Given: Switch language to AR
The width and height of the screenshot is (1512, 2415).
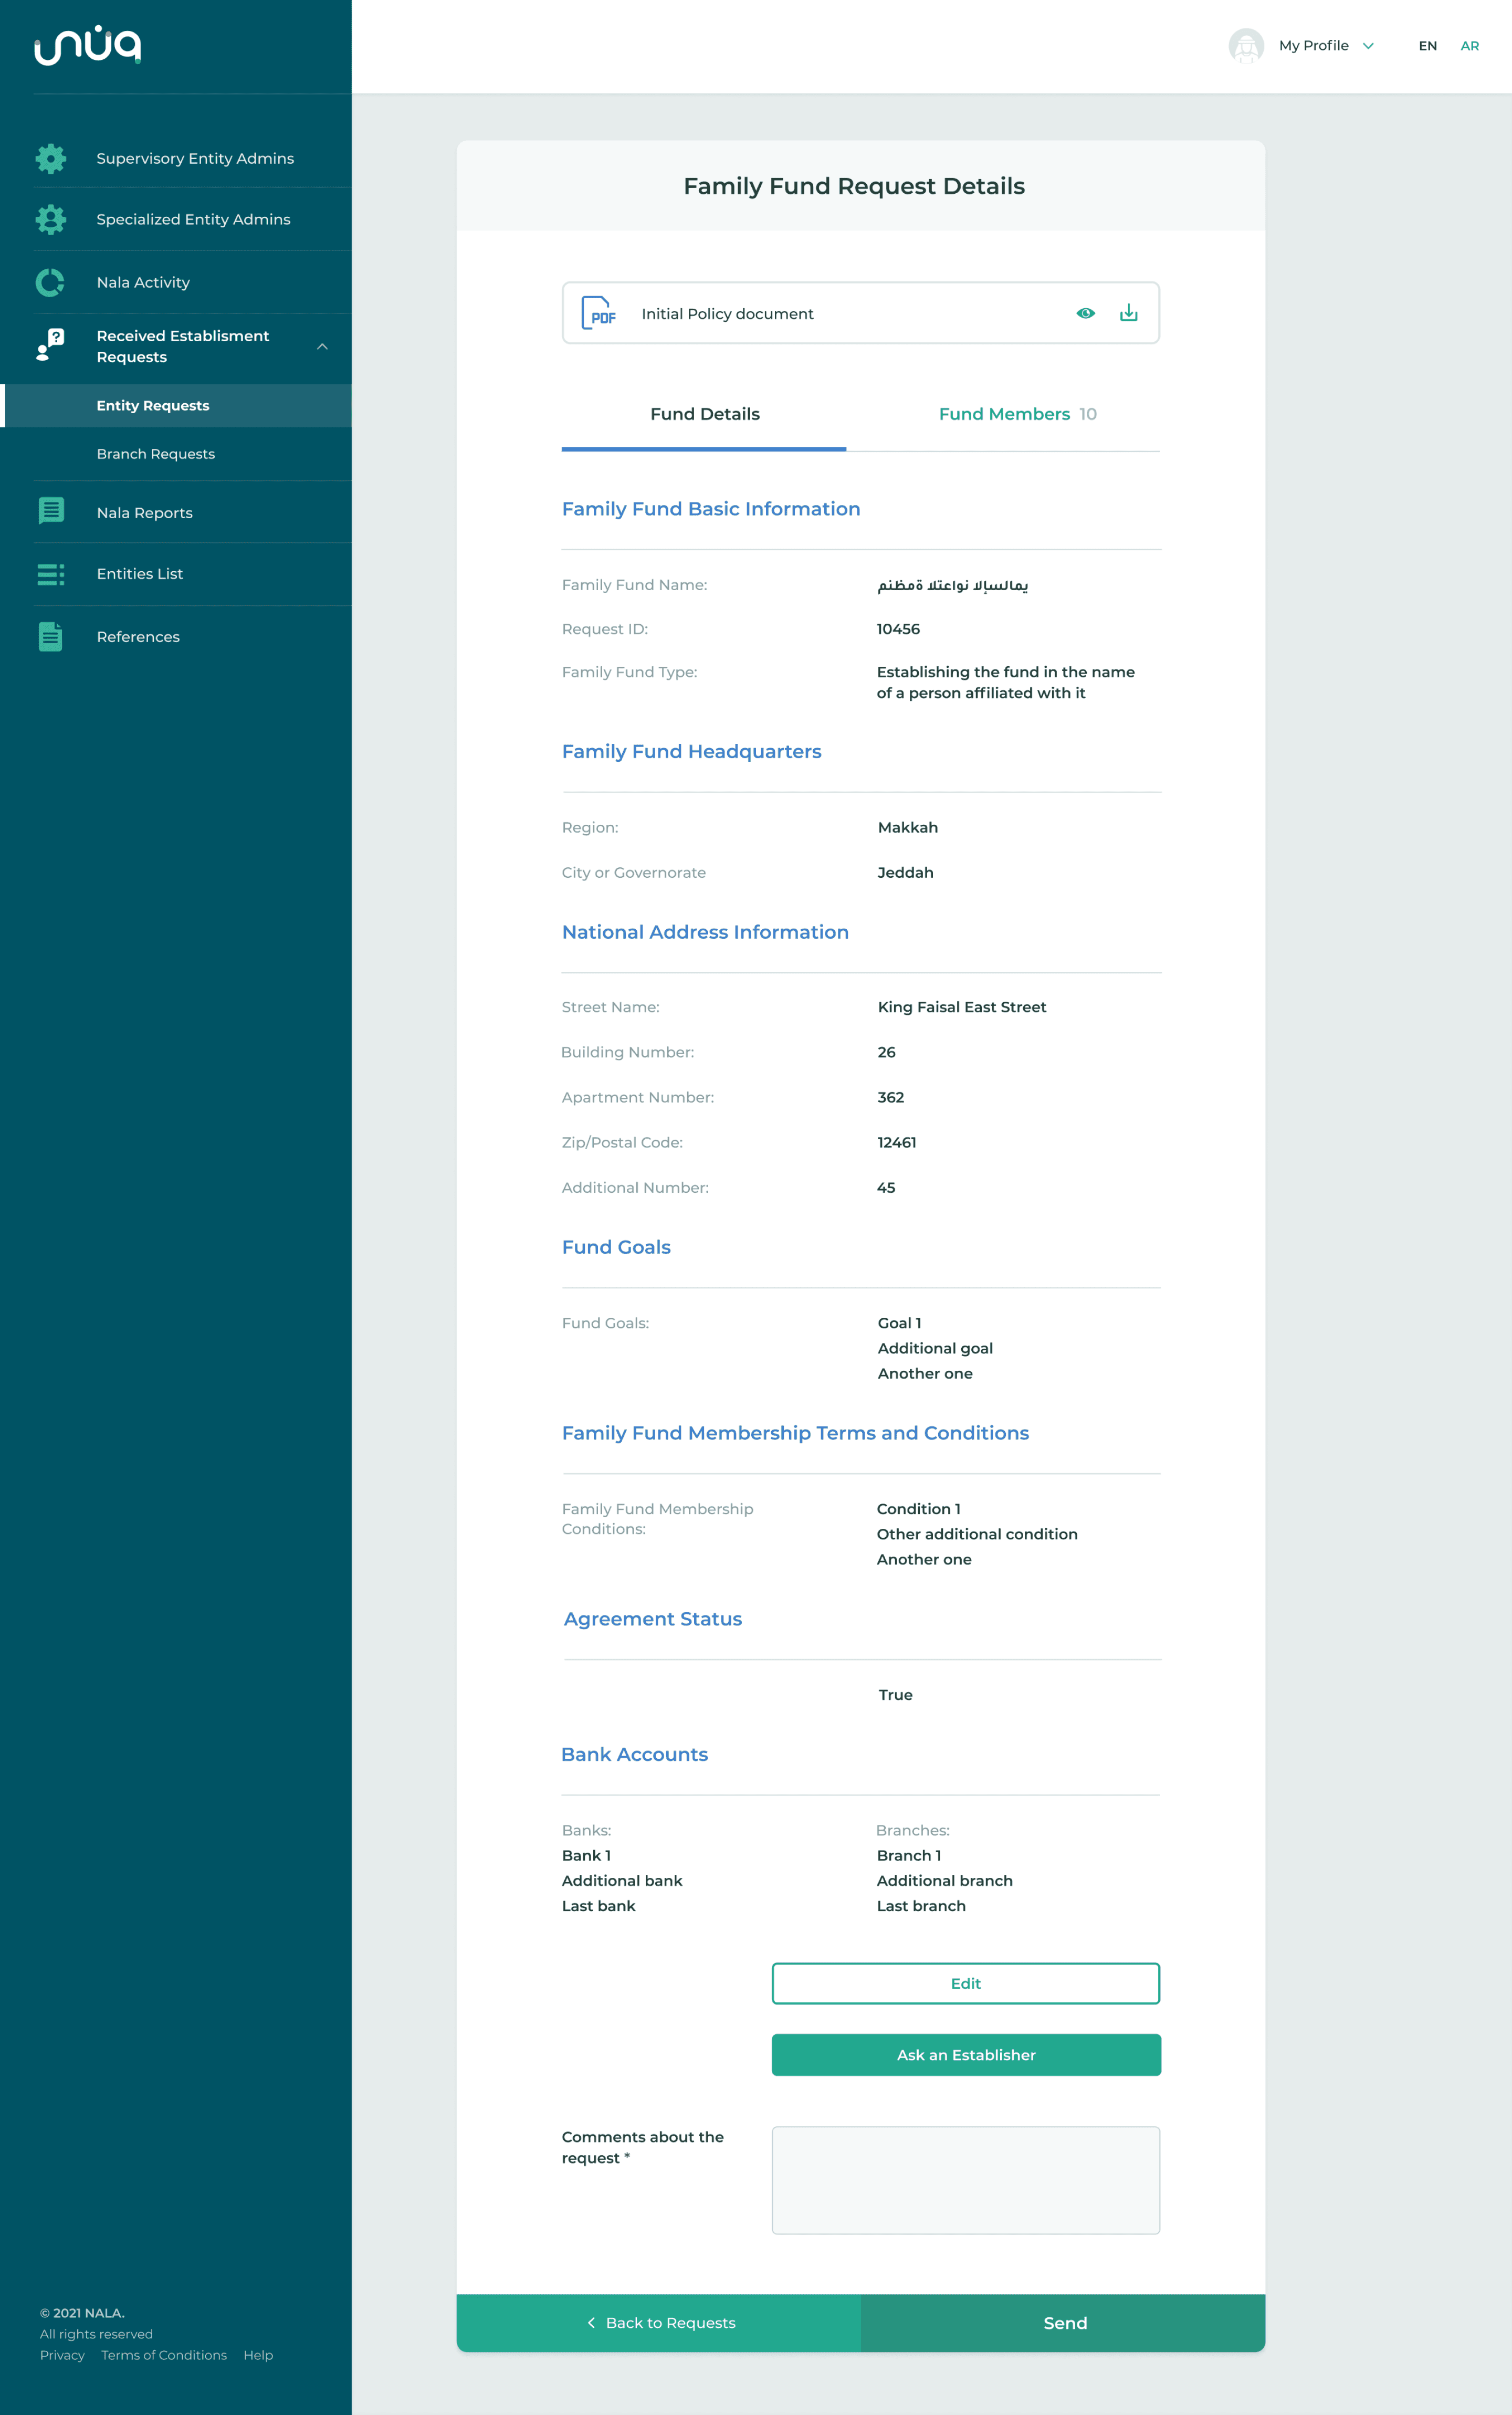Looking at the screenshot, I should (x=1469, y=46).
